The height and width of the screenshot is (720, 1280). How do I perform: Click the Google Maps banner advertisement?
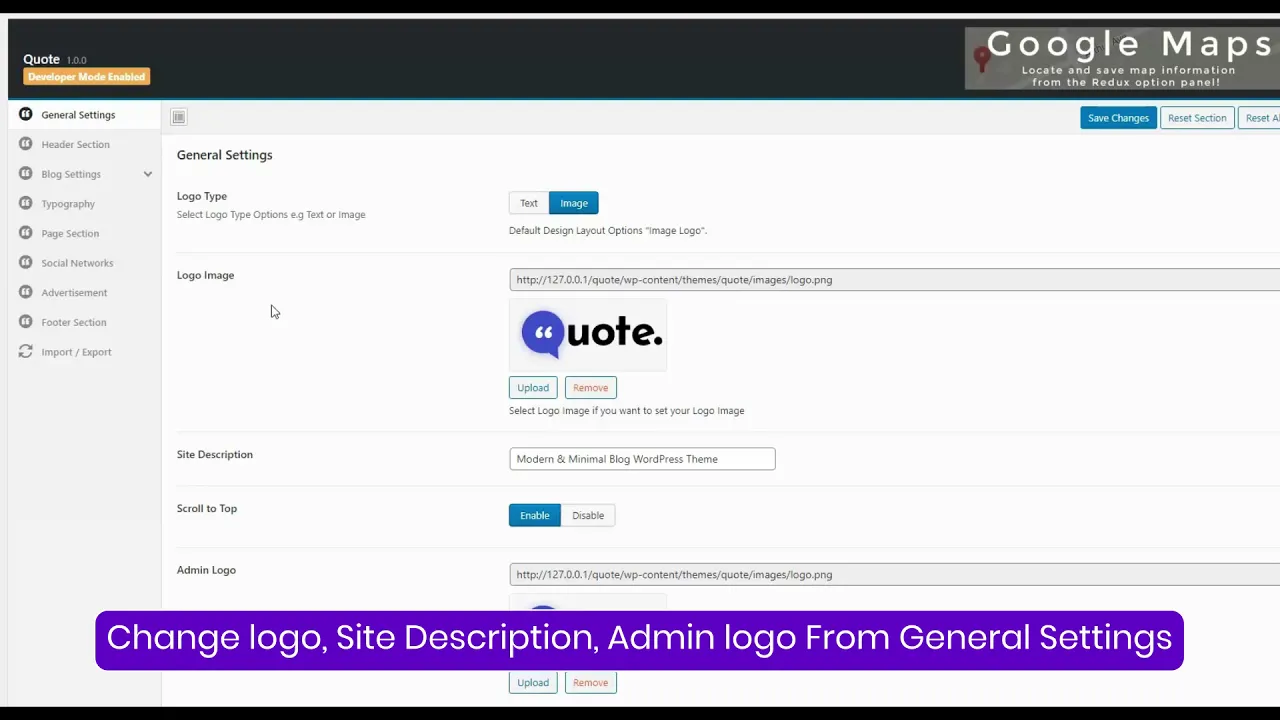click(1122, 58)
